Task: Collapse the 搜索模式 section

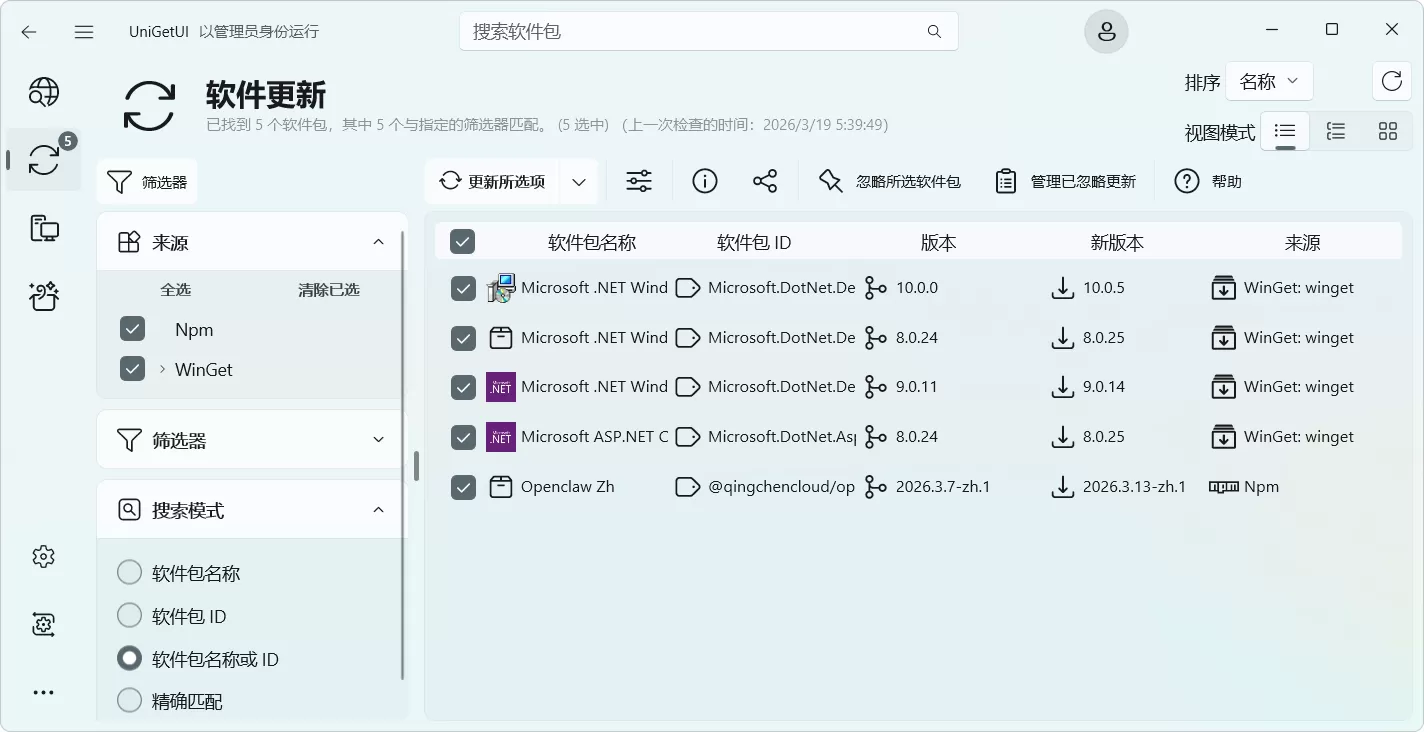Action: (x=378, y=509)
